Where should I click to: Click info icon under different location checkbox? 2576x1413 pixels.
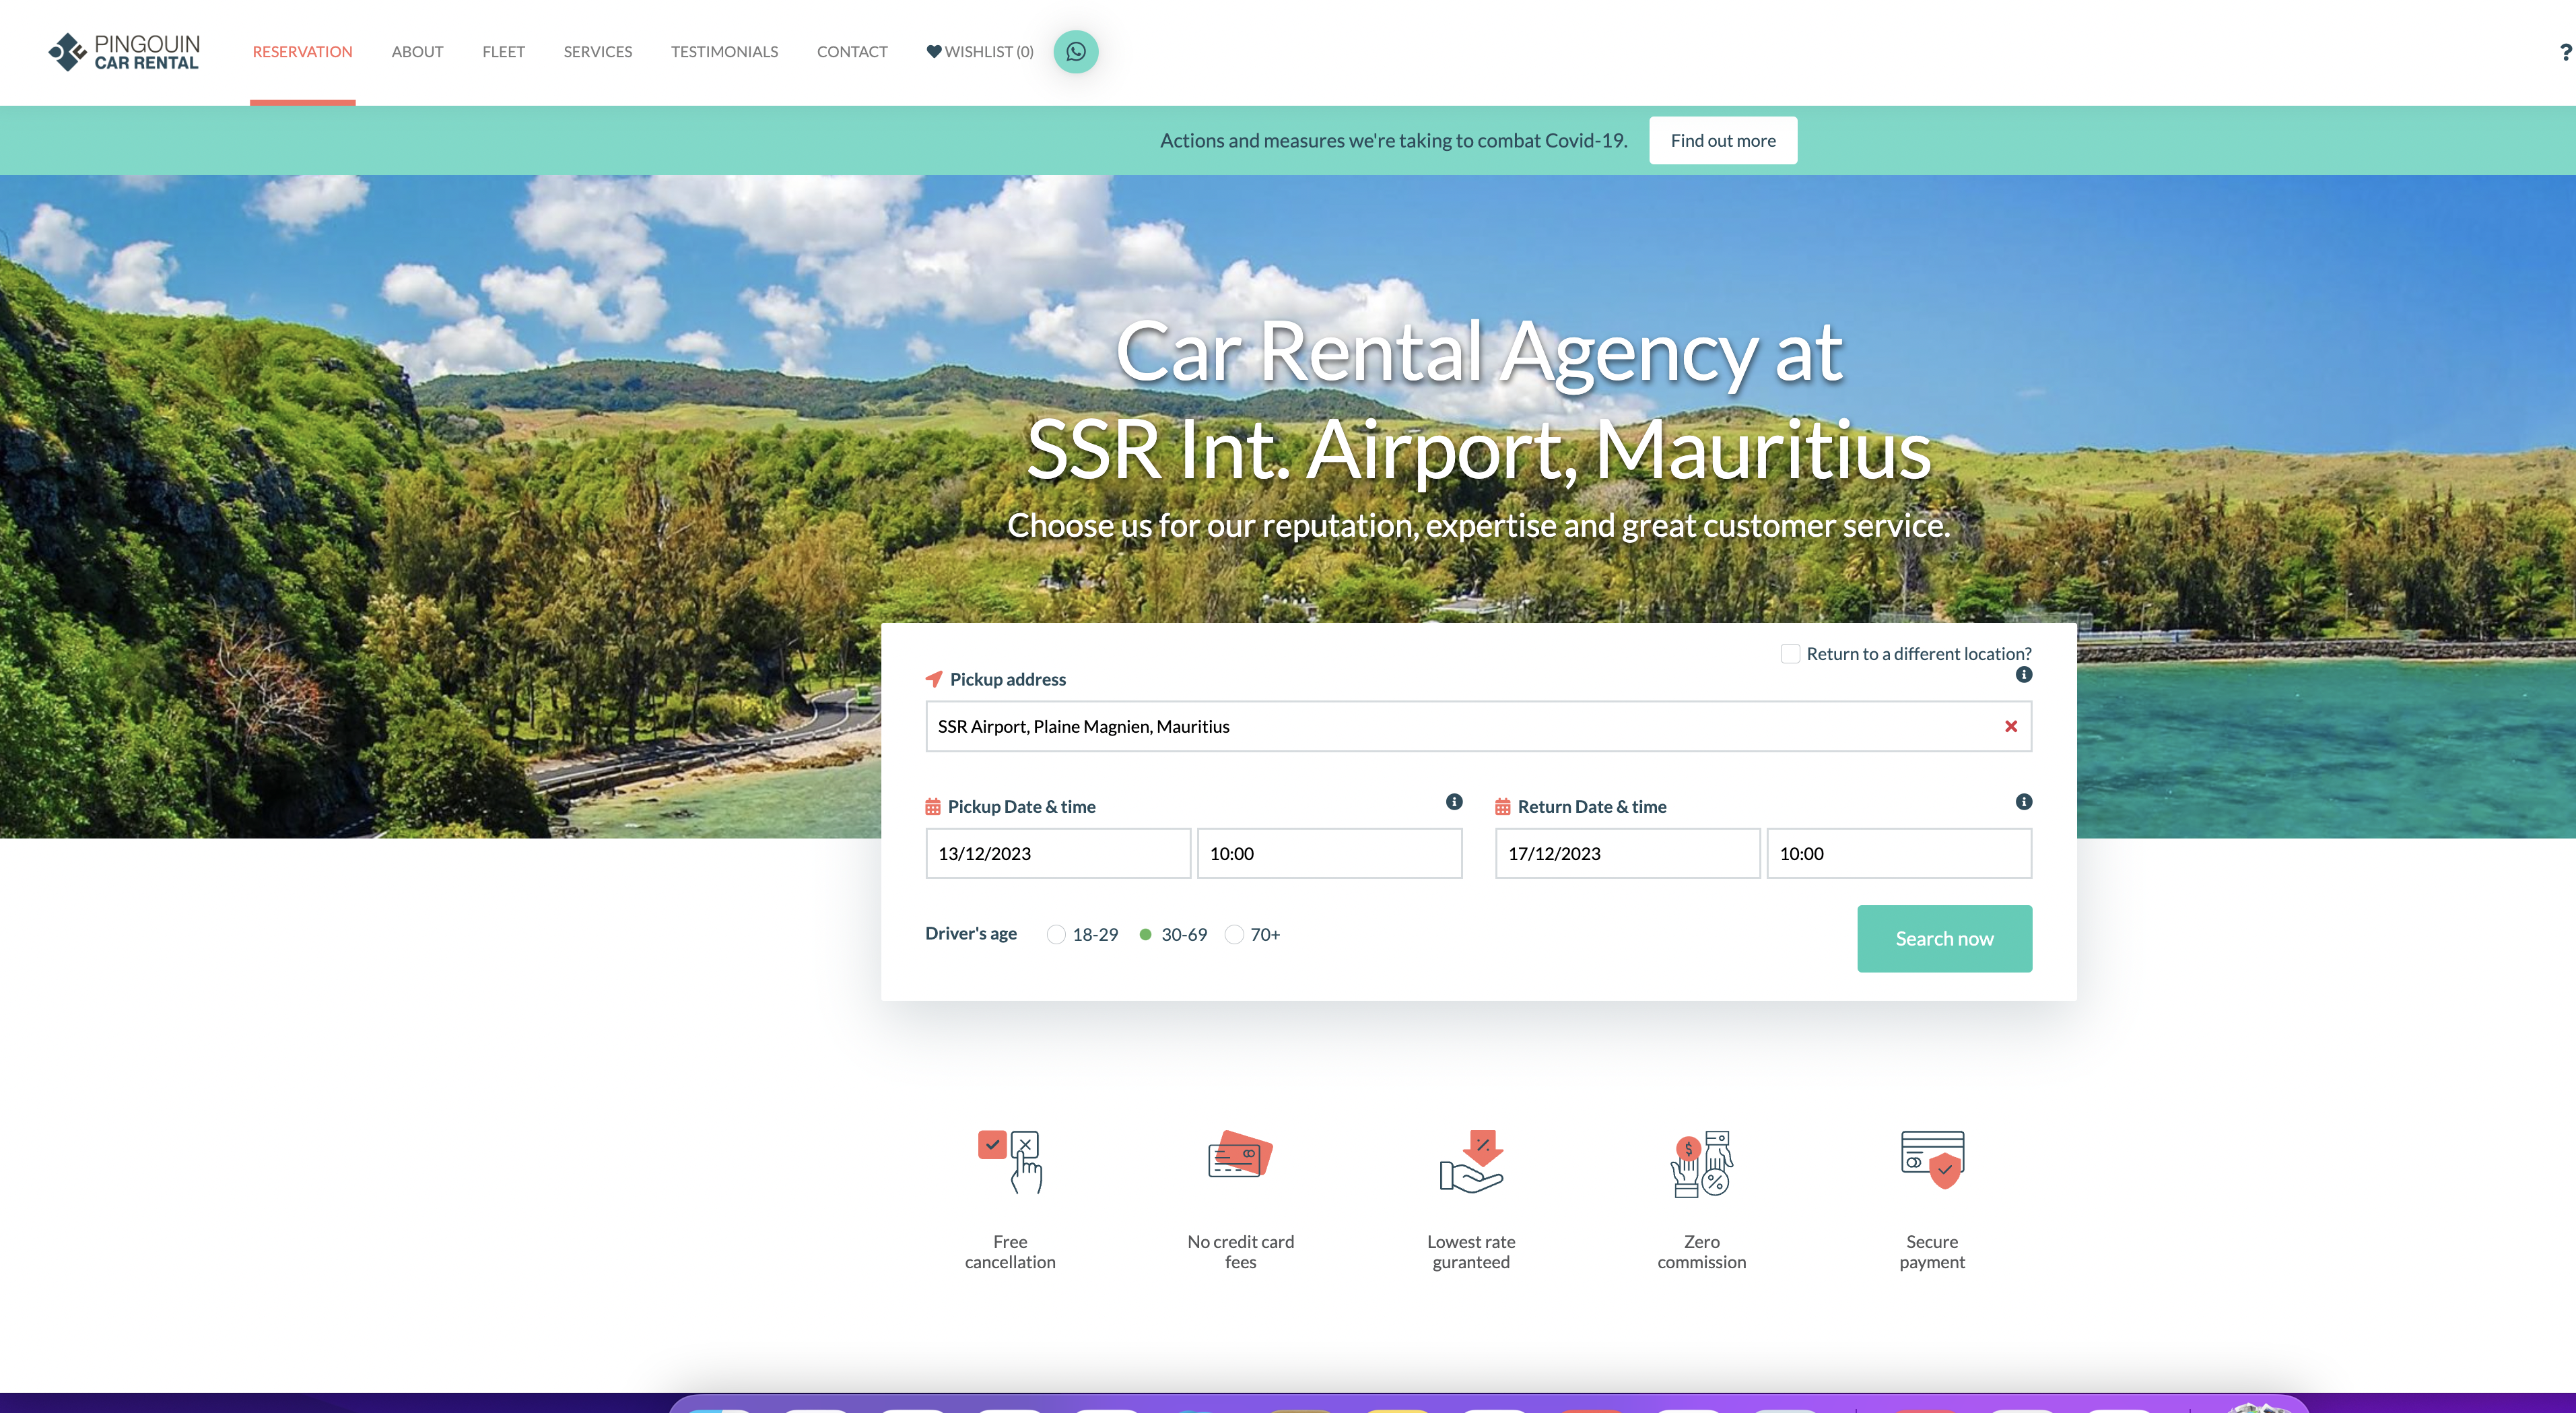pos(2023,675)
